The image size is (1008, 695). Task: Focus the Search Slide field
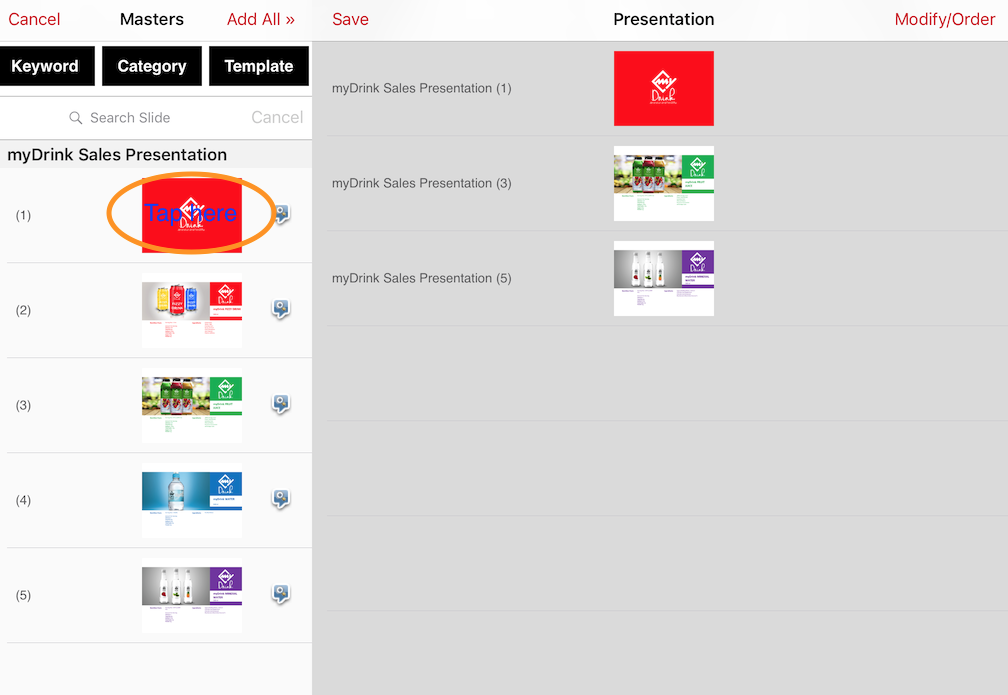(130, 118)
